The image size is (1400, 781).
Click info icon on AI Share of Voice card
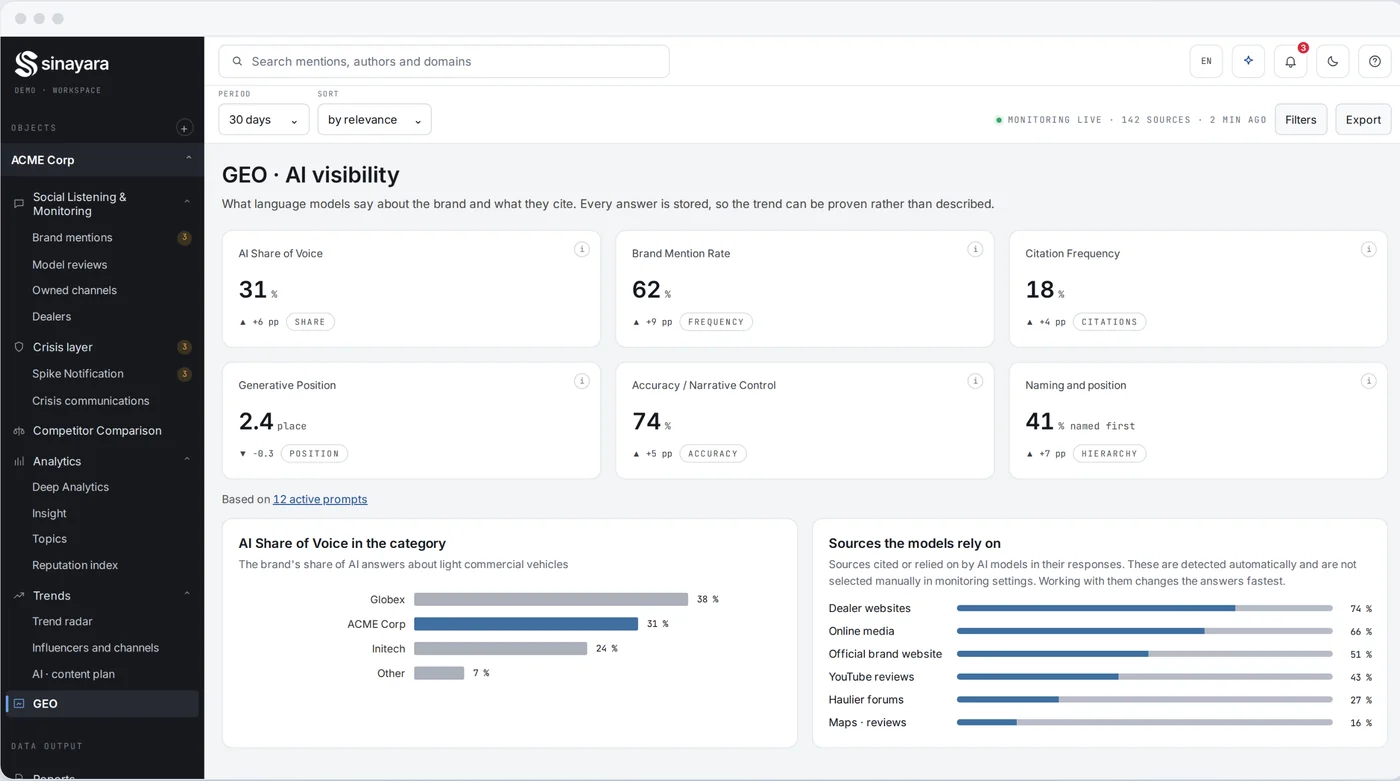coord(581,249)
